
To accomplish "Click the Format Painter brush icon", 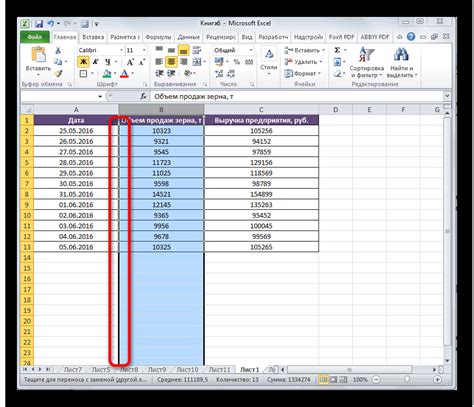I will pos(58,73).
